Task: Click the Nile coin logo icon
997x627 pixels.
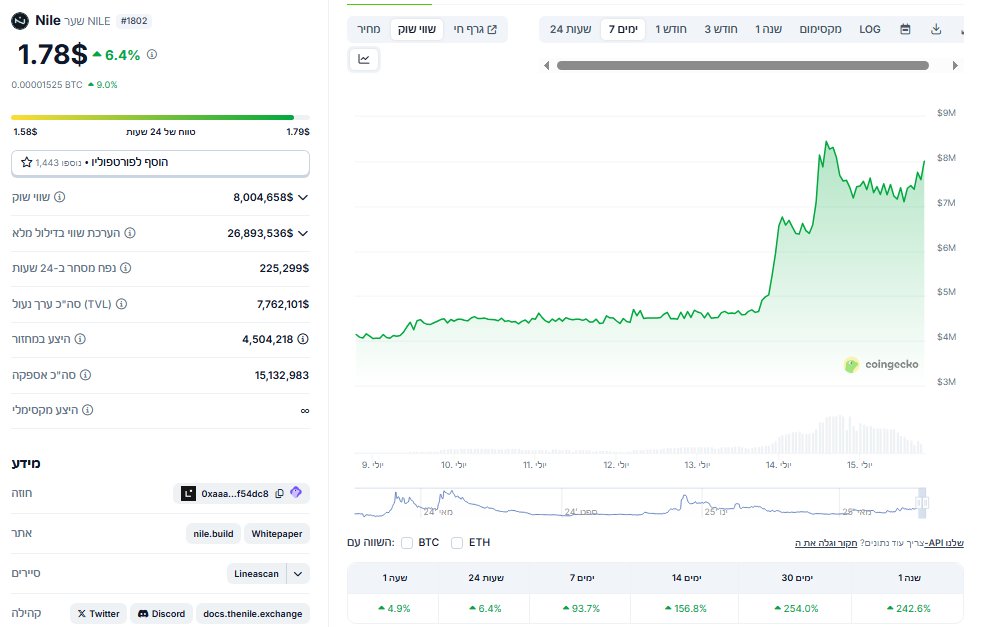Action: (x=20, y=21)
